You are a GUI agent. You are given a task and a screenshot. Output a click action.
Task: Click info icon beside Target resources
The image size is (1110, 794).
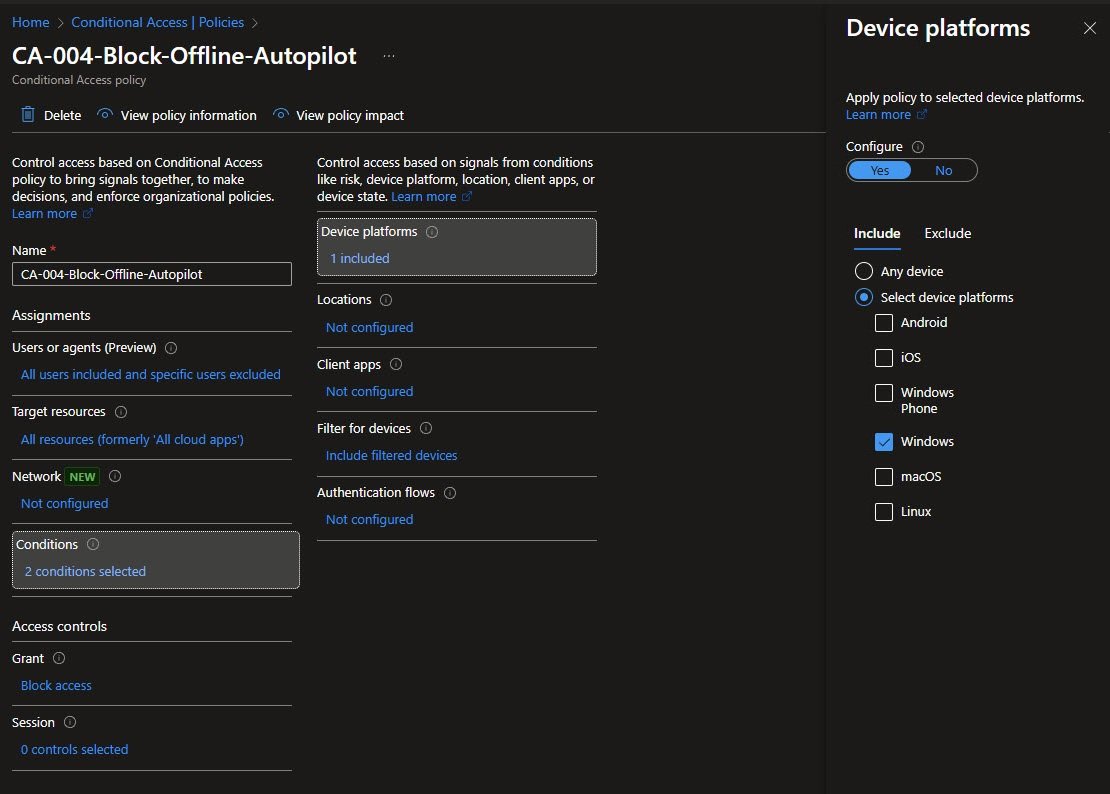(122, 412)
